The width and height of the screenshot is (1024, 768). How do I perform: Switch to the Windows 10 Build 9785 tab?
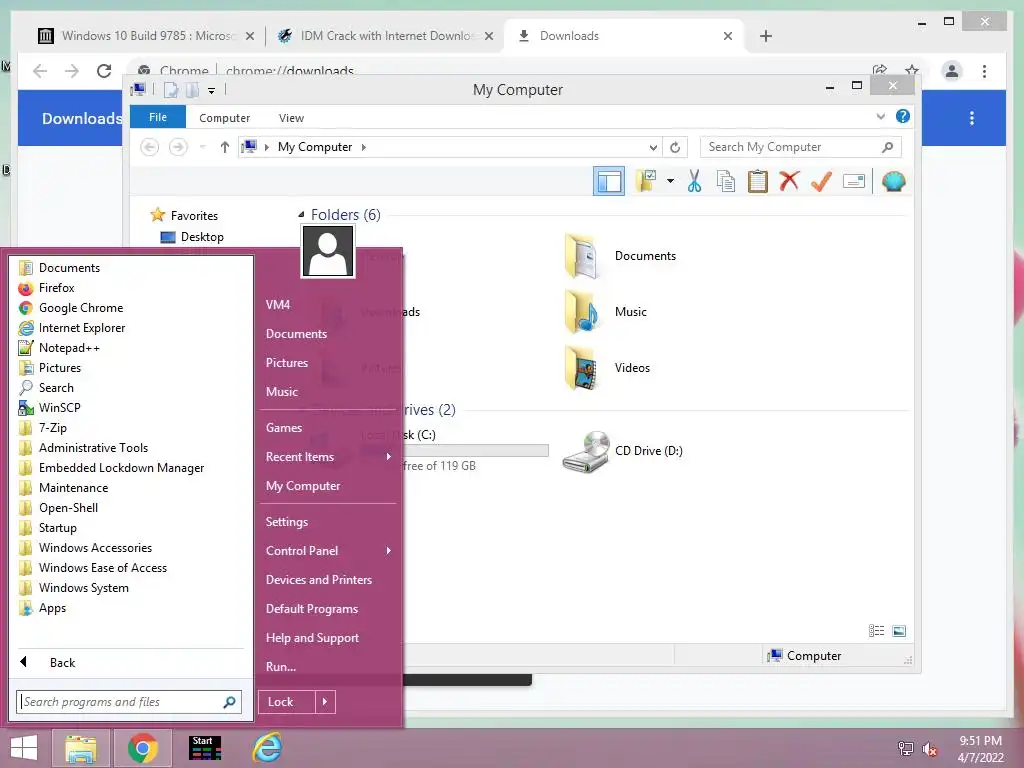(146, 36)
